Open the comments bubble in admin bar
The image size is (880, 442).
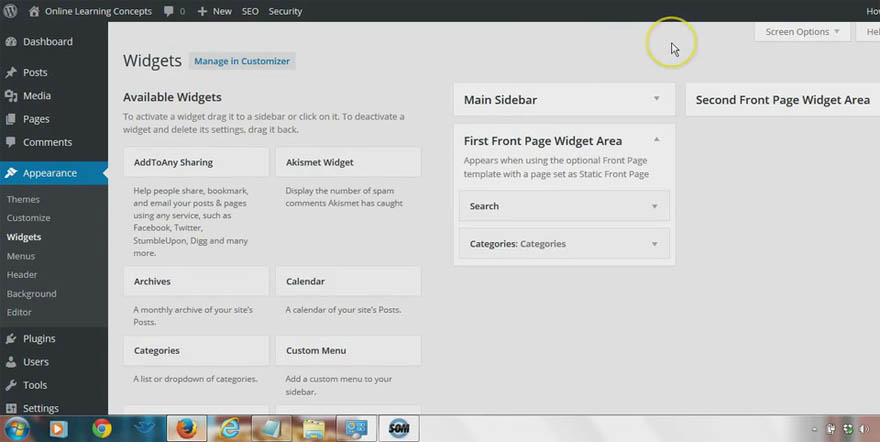click(169, 11)
